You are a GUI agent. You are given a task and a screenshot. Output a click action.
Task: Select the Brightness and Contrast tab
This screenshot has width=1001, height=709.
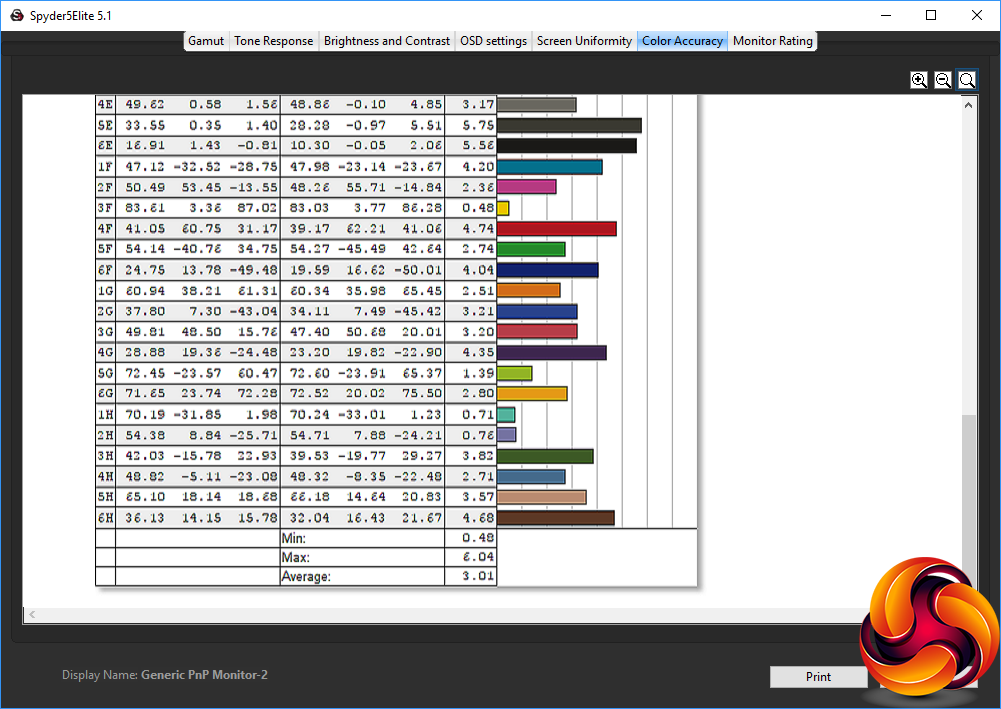tap(387, 41)
